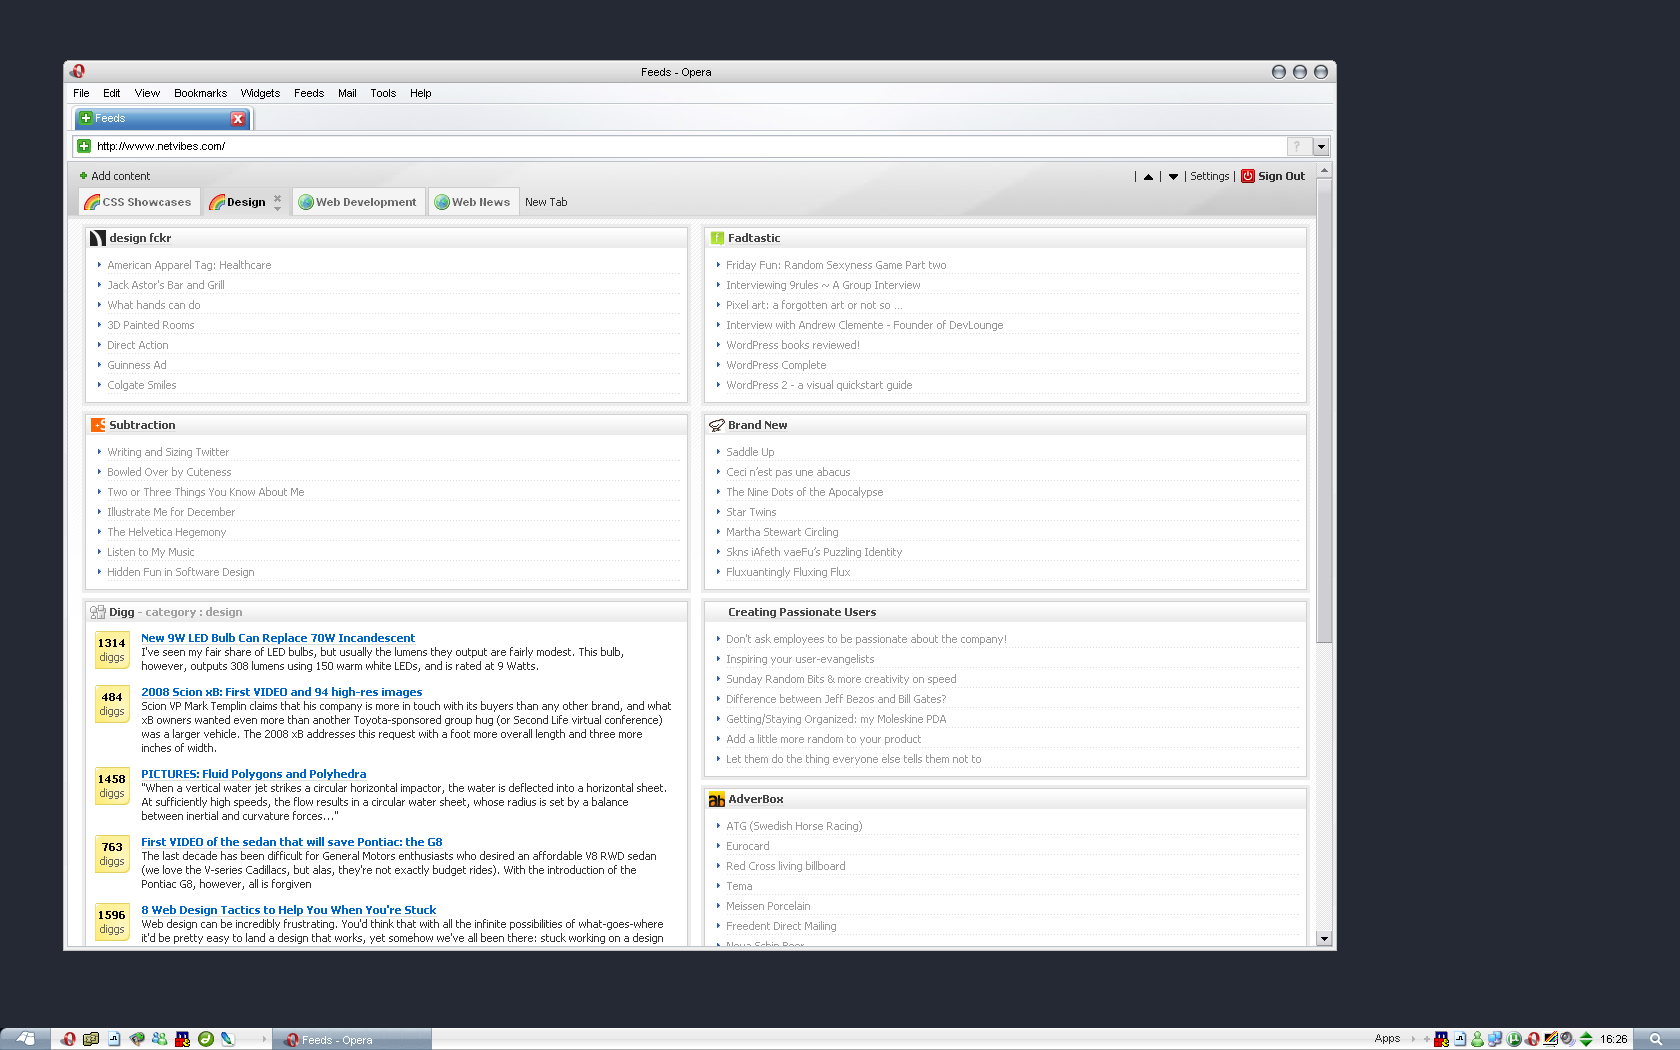Click the page scrollbar up arrow

(1324, 171)
